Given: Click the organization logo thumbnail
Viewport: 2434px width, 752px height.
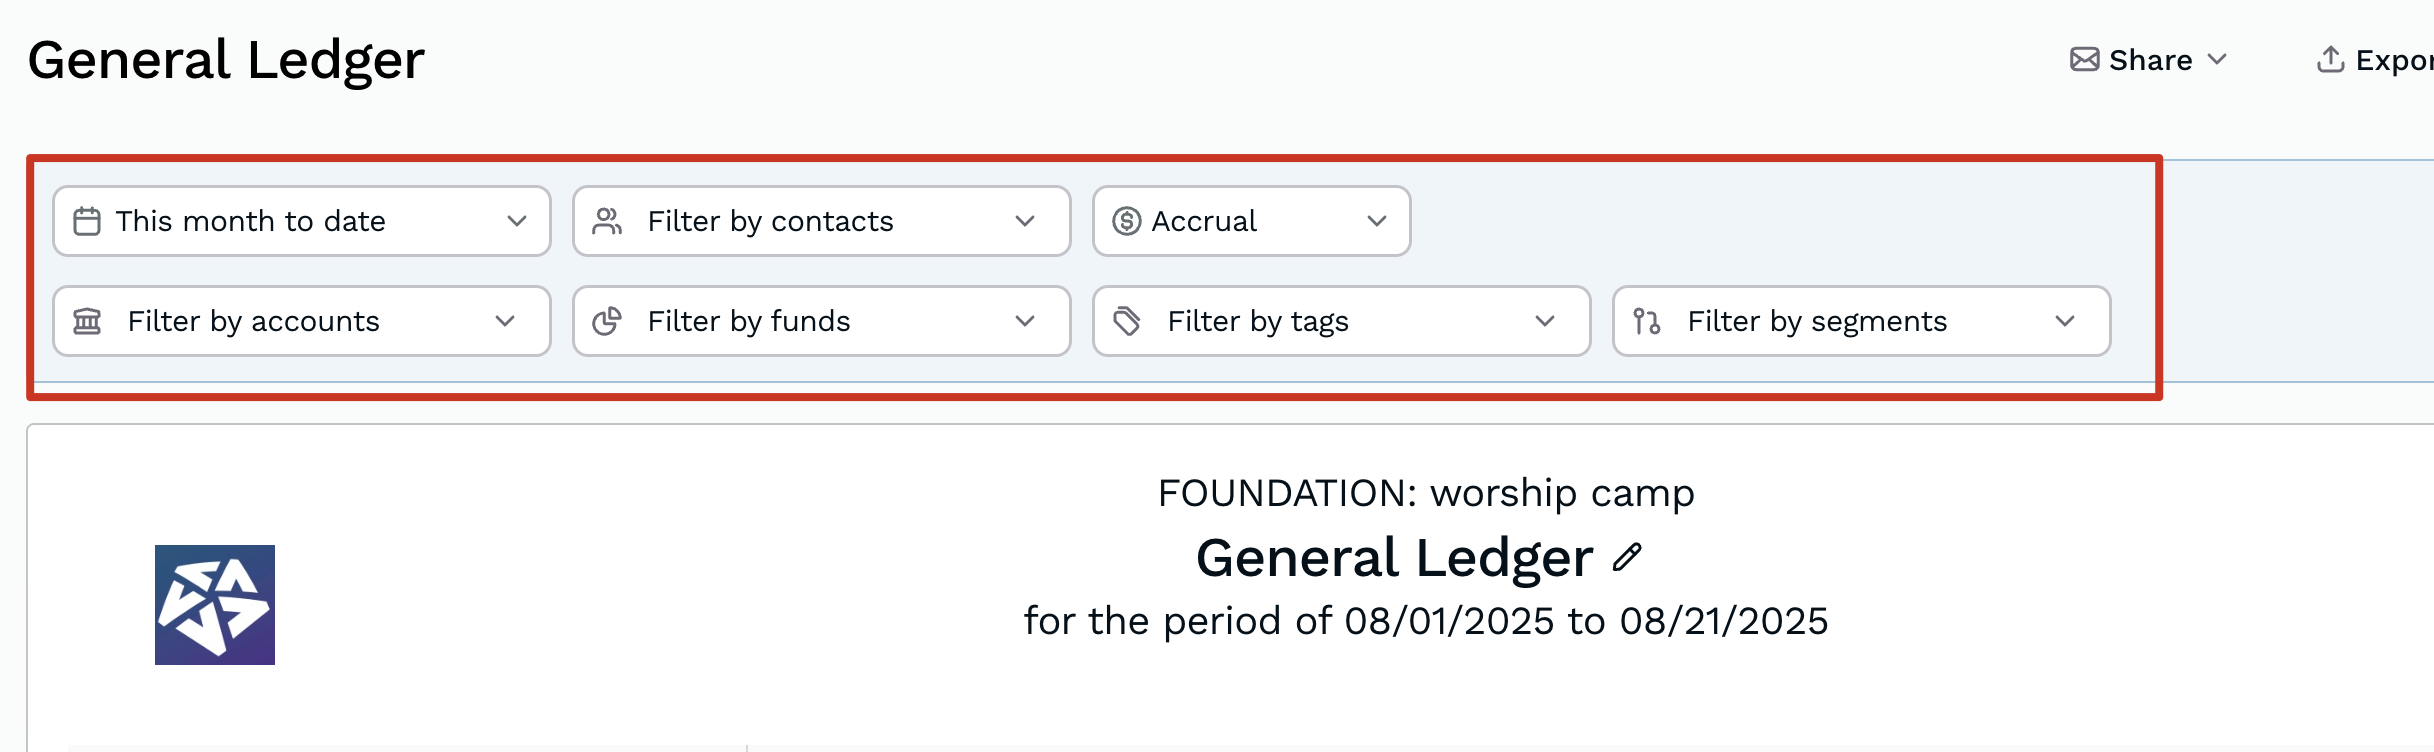Looking at the screenshot, I should (215, 605).
